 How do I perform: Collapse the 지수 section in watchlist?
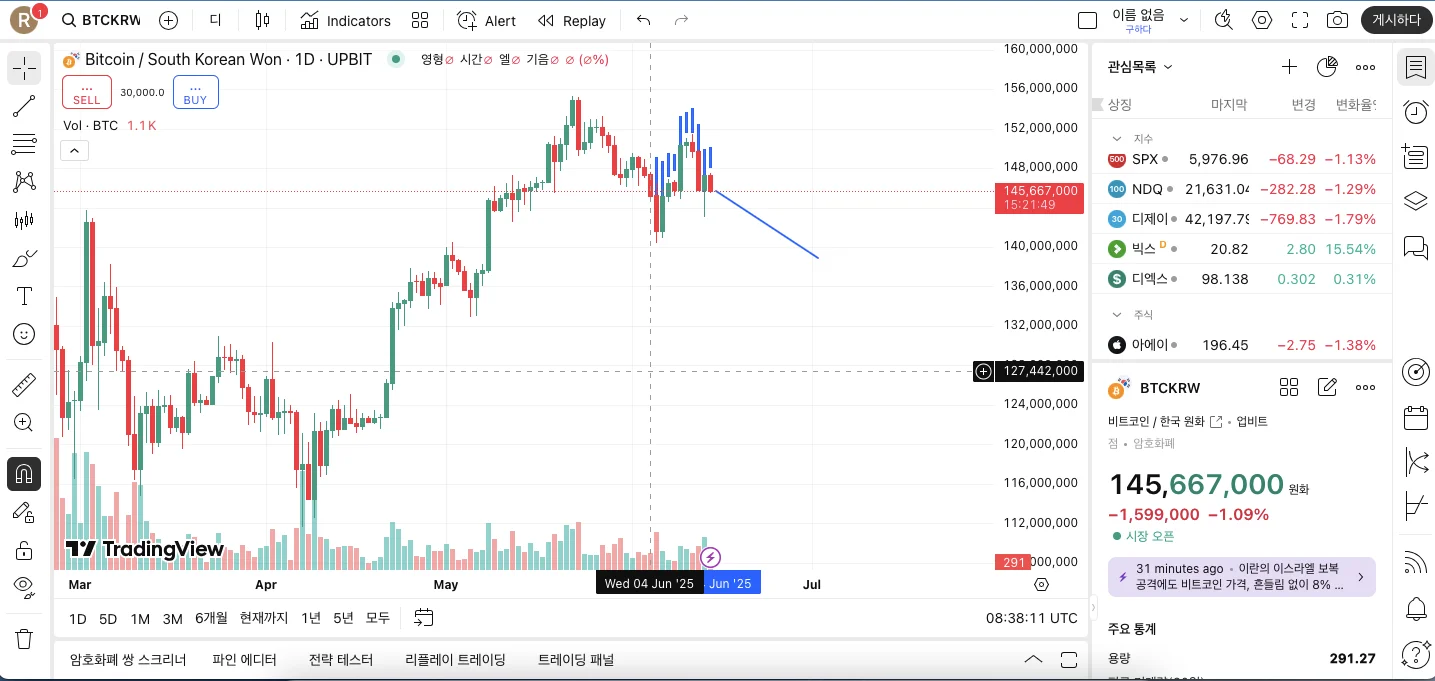point(1117,139)
